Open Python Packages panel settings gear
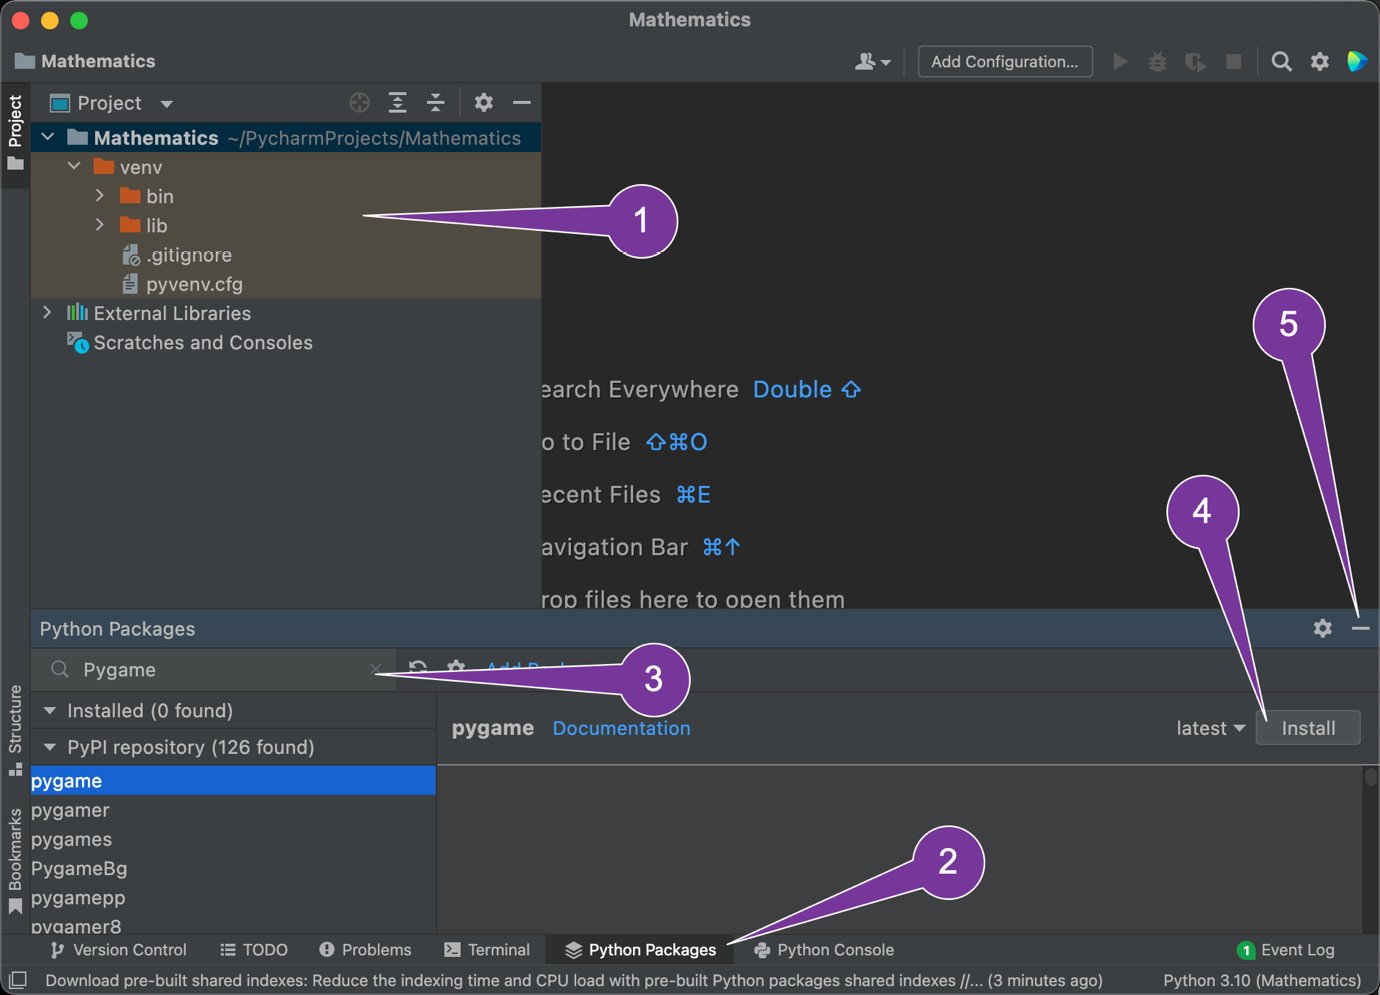This screenshot has height=995, width=1380. pyautogui.click(x=1323, y=628)
